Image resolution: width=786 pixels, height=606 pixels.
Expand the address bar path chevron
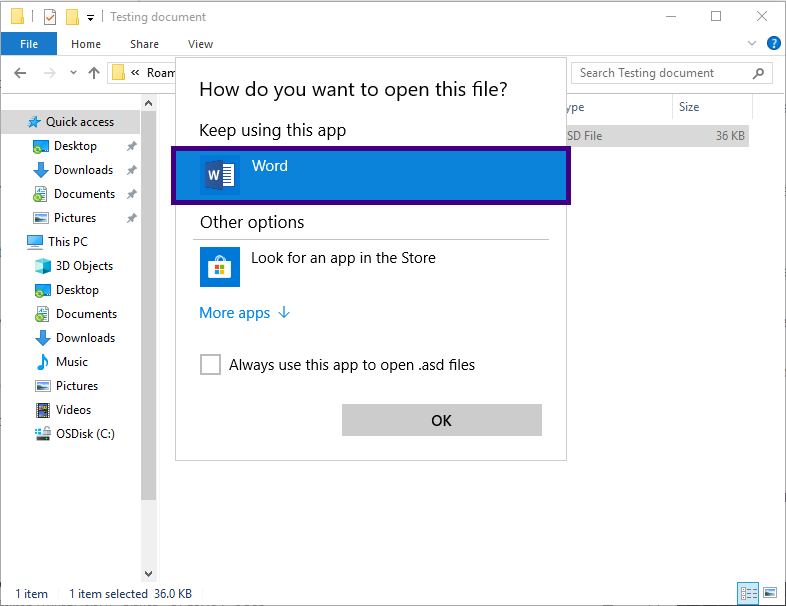tap(135, 73)
